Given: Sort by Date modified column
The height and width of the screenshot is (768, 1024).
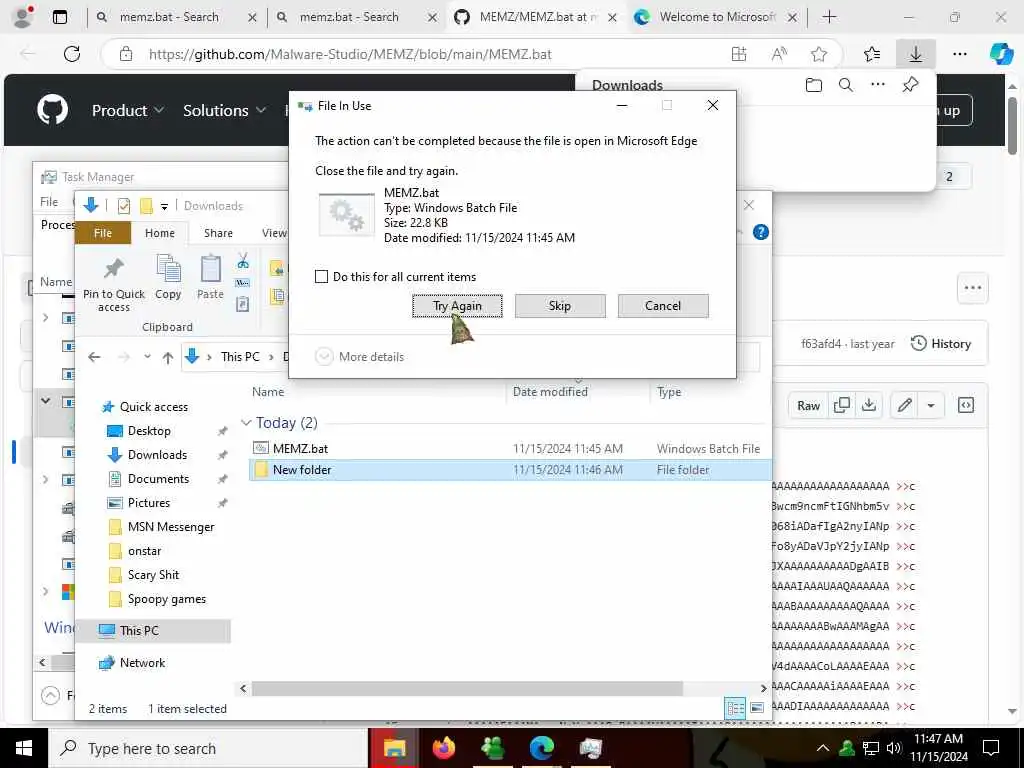Looking at the screenshot, I should click(550, 392).
